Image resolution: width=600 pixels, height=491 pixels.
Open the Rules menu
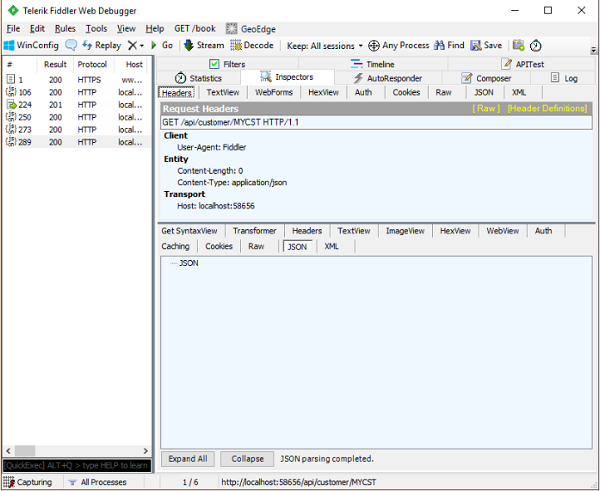coord(65,29)
